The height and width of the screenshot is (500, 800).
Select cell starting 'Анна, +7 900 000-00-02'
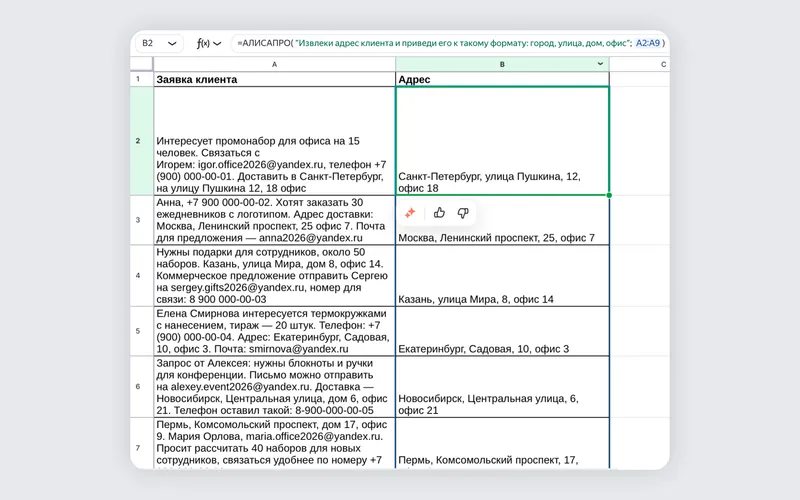coord(274,220)
